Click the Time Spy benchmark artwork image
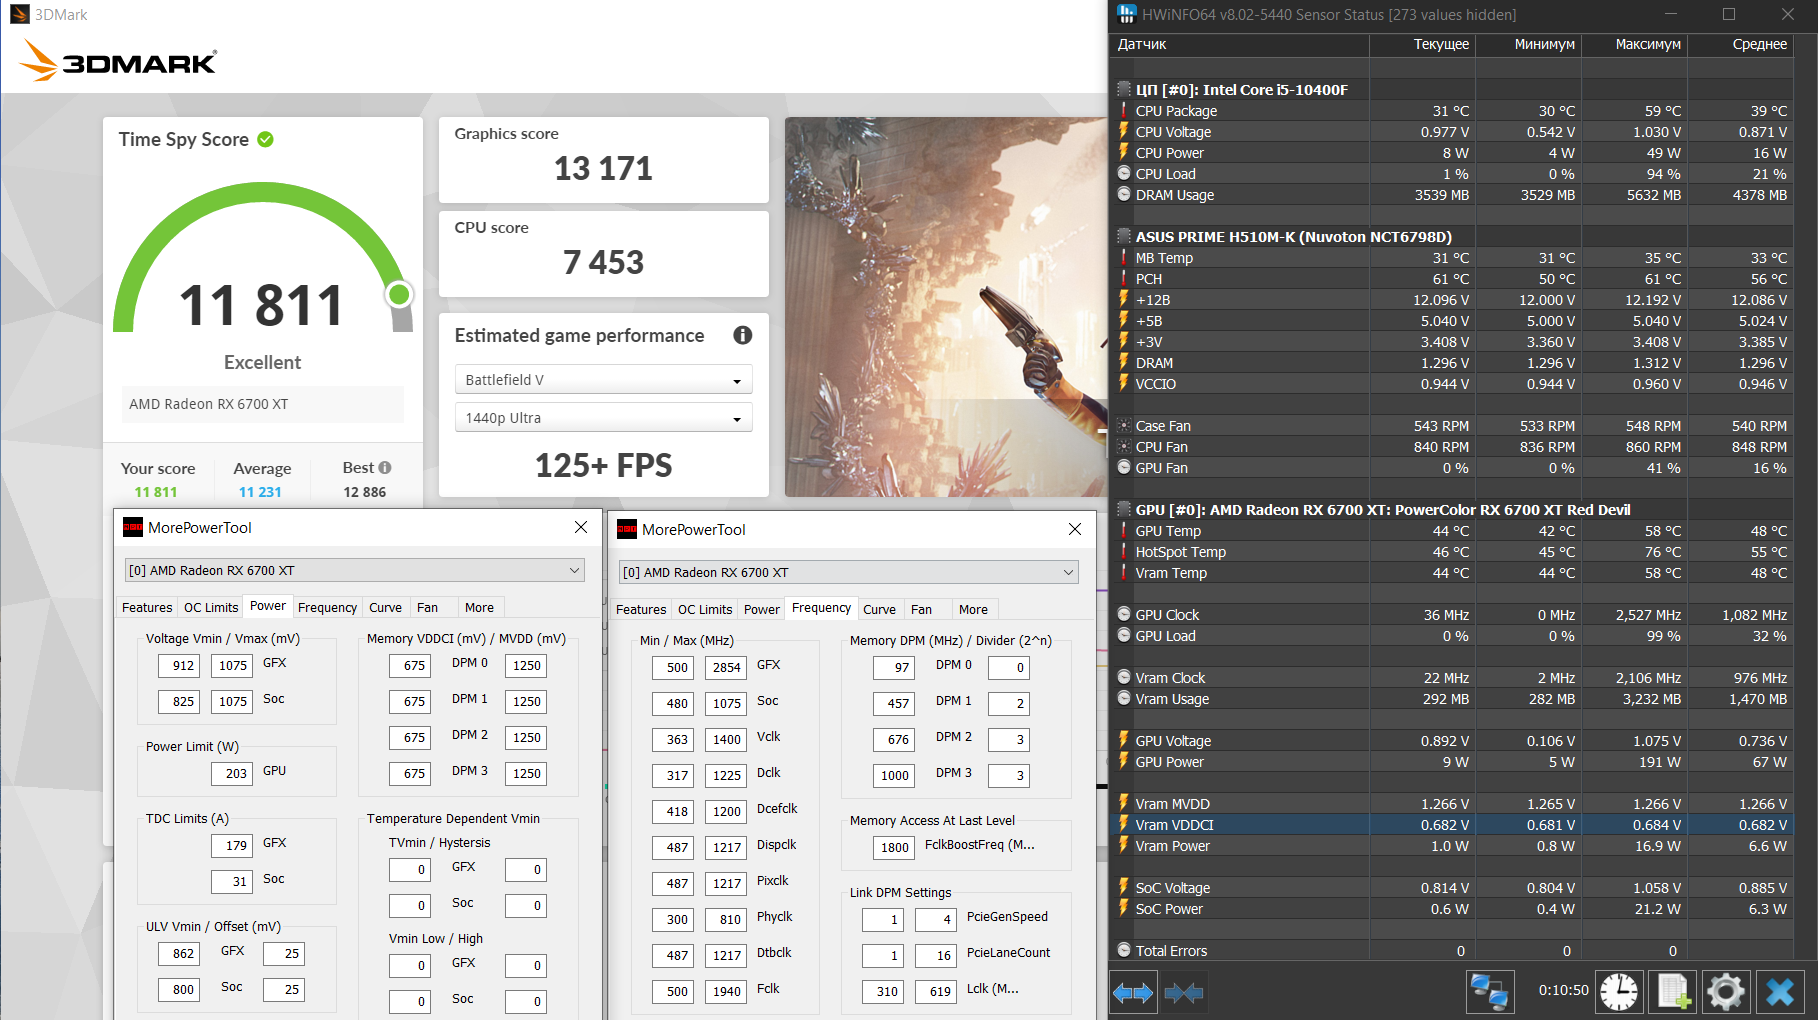 [945, 307]
